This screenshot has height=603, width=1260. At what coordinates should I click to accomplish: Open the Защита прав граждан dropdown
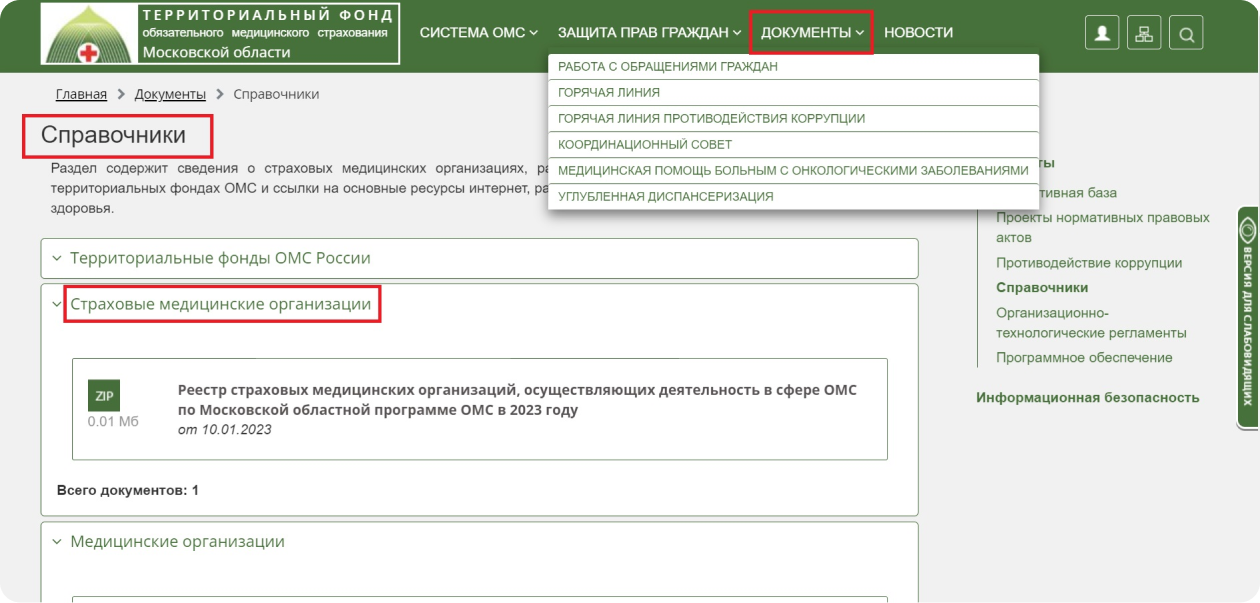pyautogui.click(x=649, y=33)
